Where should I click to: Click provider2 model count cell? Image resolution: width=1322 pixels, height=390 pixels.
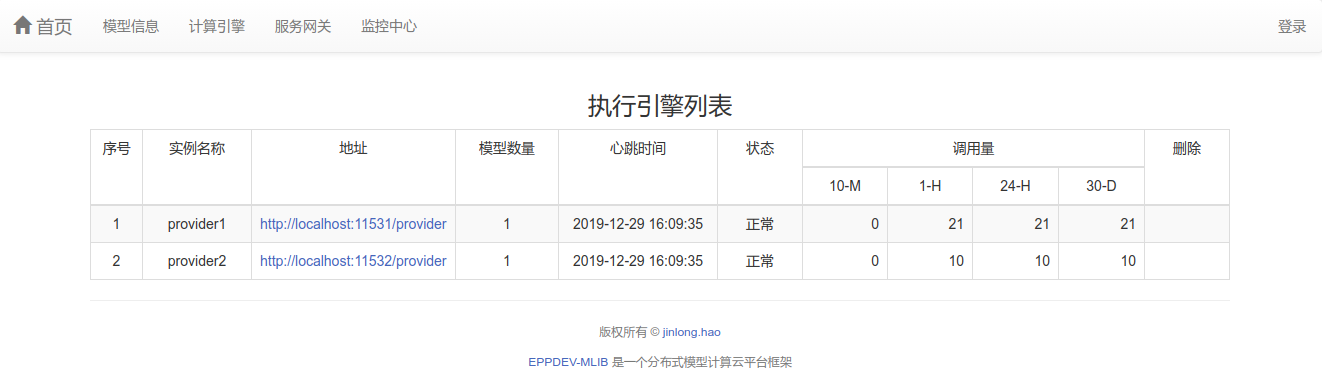[507, 261]
